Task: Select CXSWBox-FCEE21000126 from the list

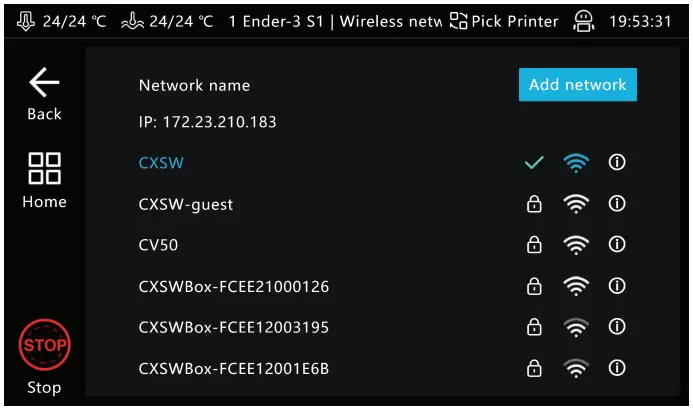Action: pos(234,287)
